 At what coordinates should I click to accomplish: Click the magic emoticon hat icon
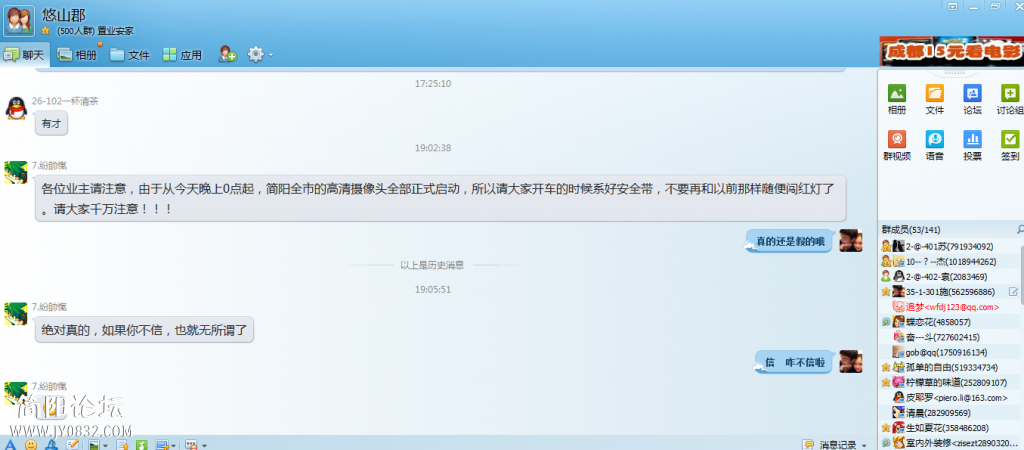[x=51, y=445]
